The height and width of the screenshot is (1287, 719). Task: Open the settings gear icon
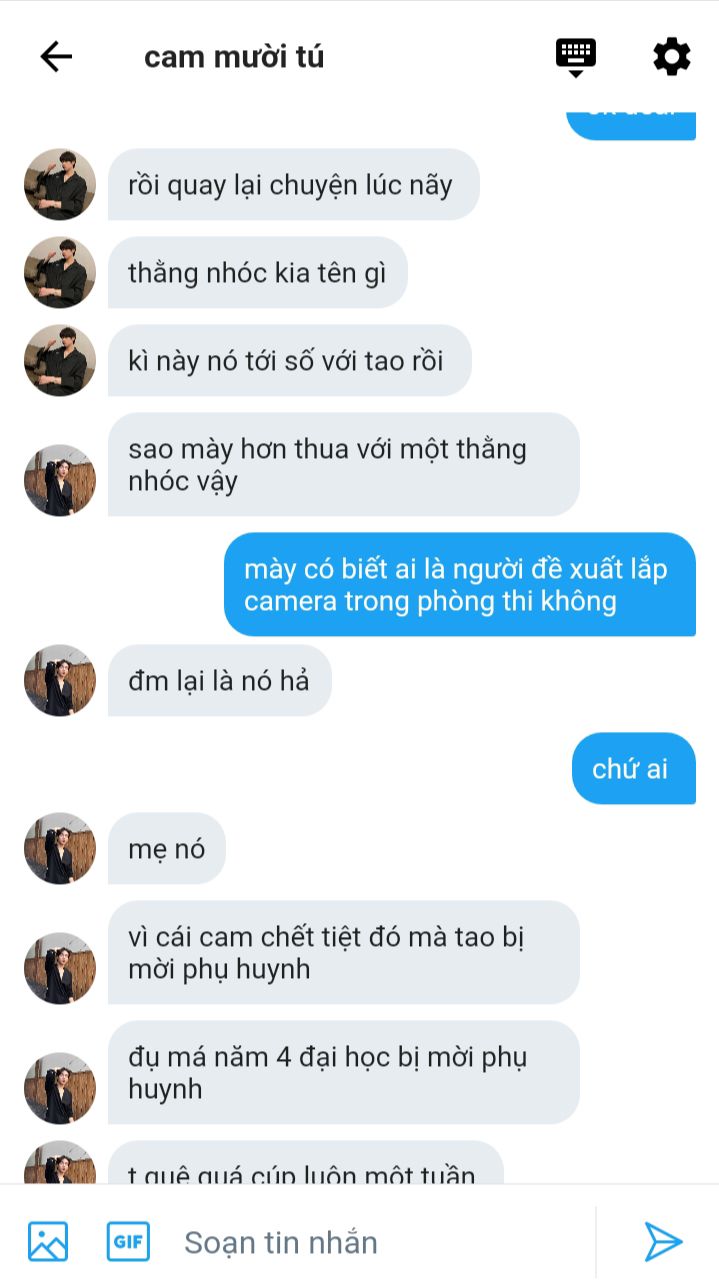[672, 57]
